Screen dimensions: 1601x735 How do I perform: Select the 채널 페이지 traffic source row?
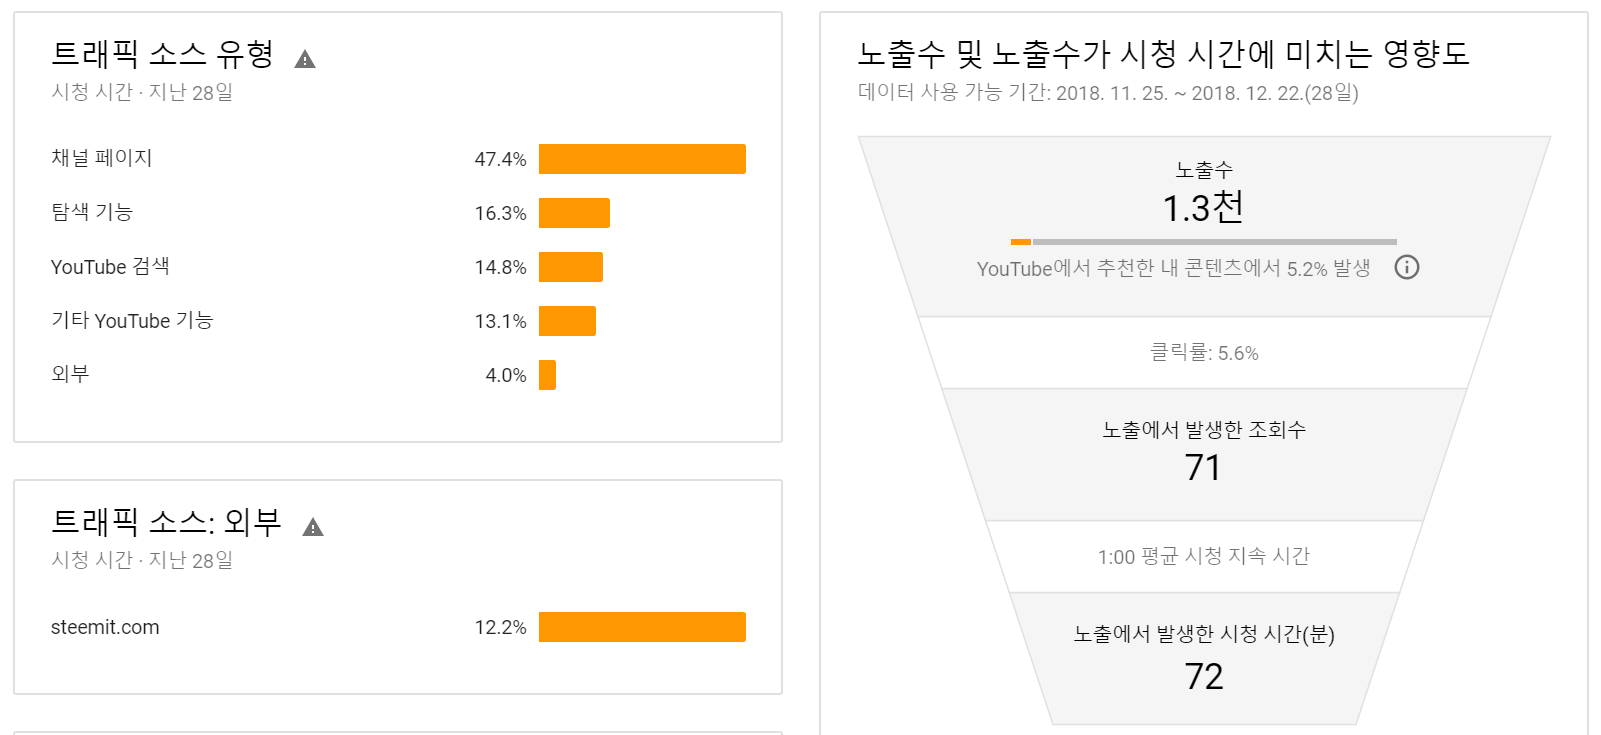click(x=398, y=159)
